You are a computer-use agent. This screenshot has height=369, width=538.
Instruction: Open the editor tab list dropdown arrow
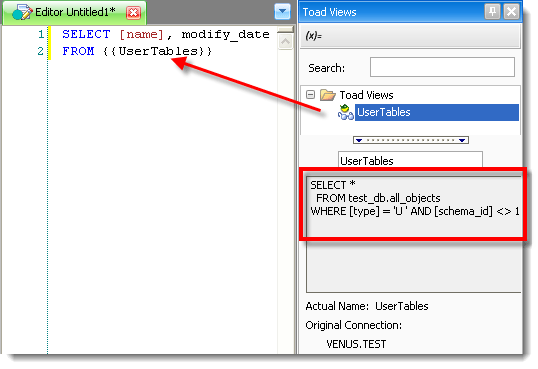click(x=282, y=11)
